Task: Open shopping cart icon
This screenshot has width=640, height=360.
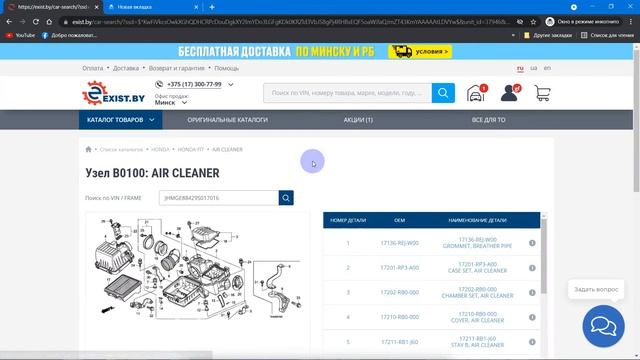Action: (x=542, y=93)
